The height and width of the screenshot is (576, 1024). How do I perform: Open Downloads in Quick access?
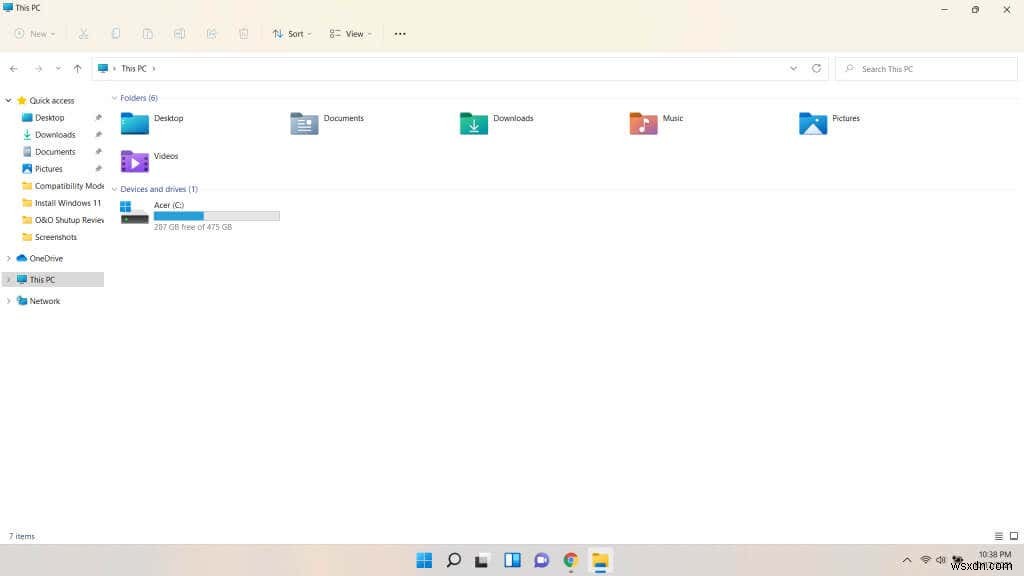pos(55,135)
